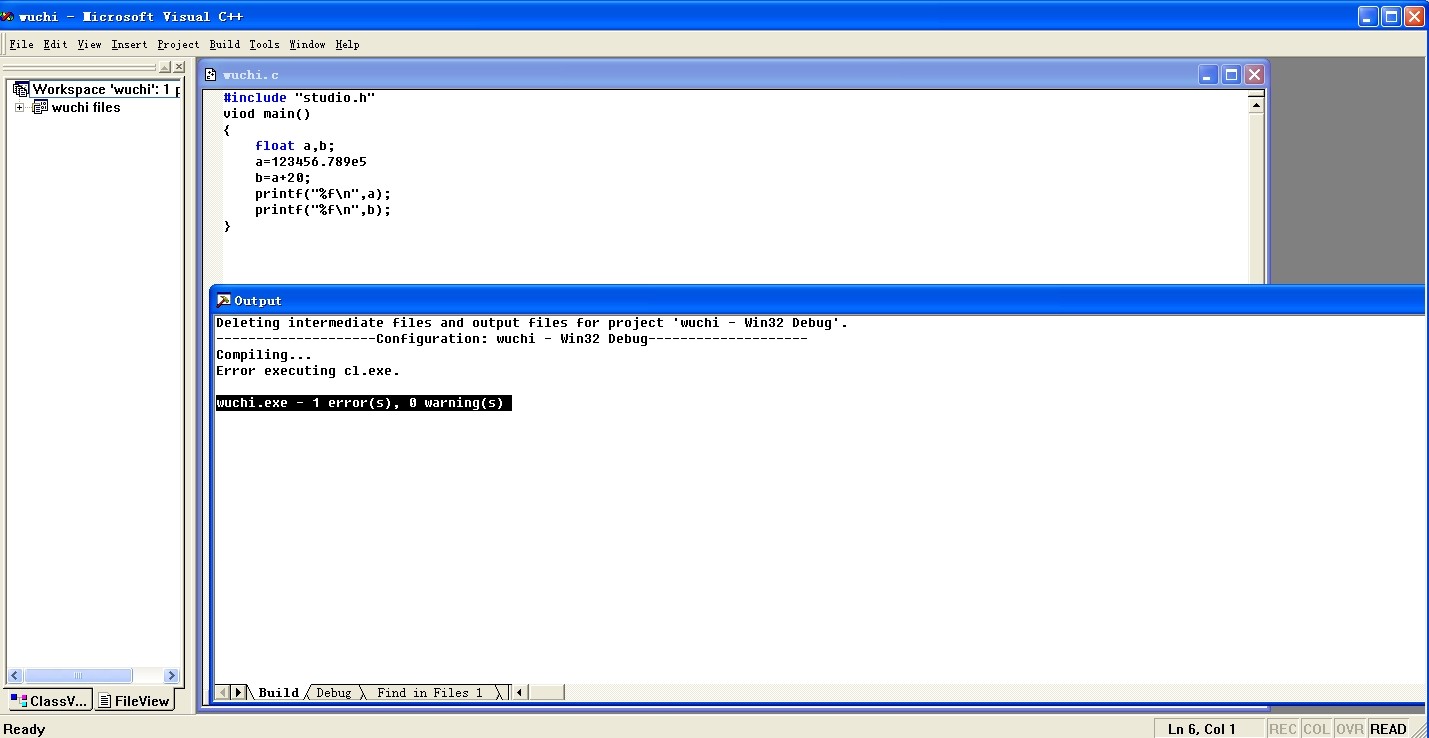Click the 'Error executing cl.exe.' line
1429x738 pixels.
(308, 371)
